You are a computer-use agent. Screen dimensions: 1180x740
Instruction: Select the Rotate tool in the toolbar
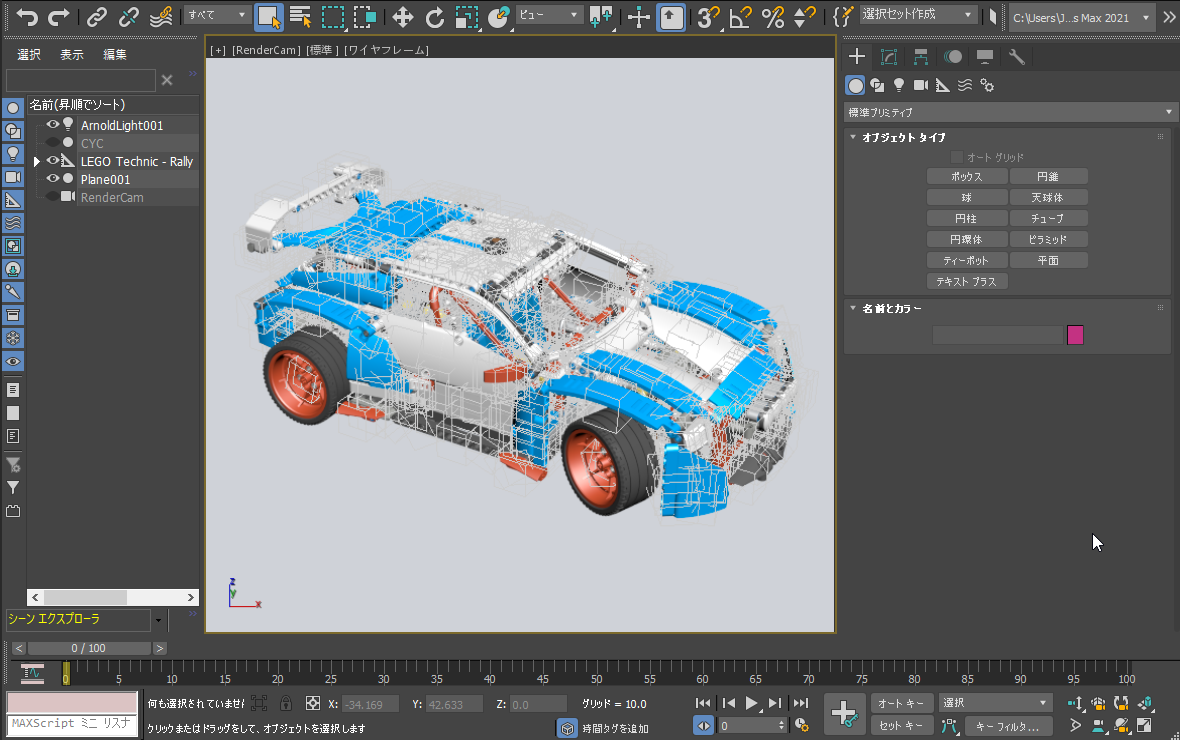434,17
